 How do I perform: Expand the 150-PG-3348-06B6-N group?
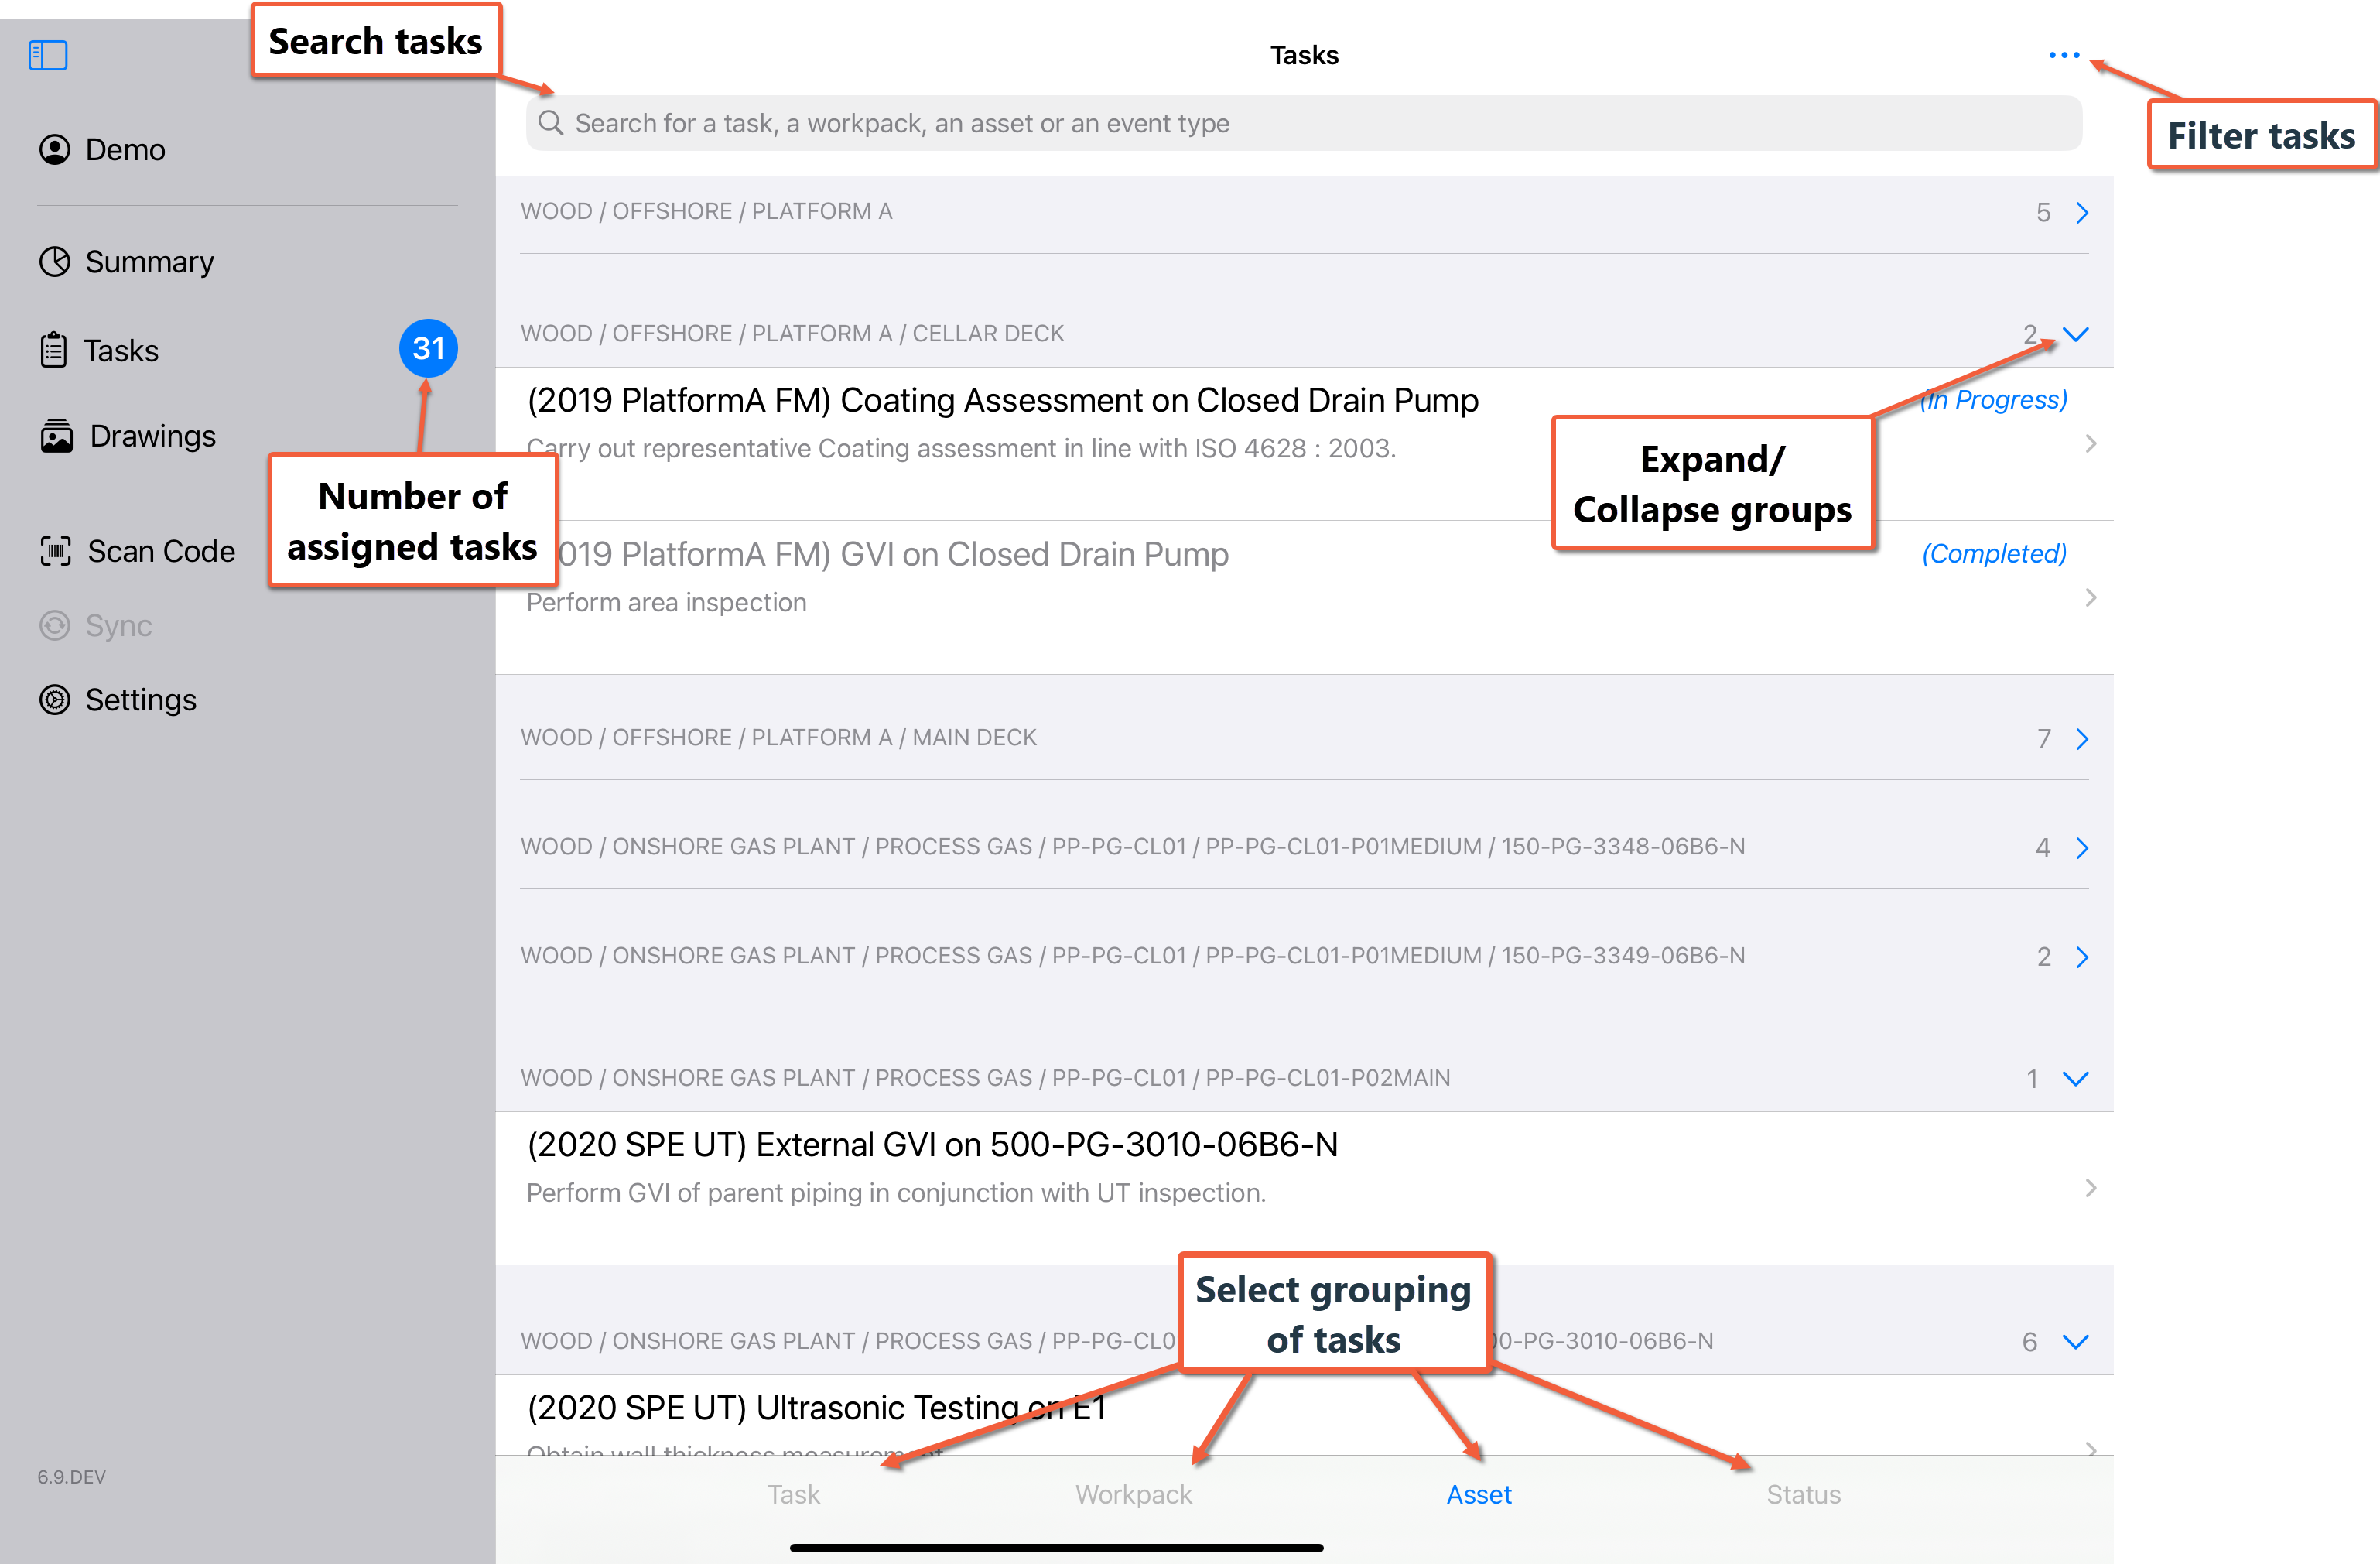coord(2082,848)
